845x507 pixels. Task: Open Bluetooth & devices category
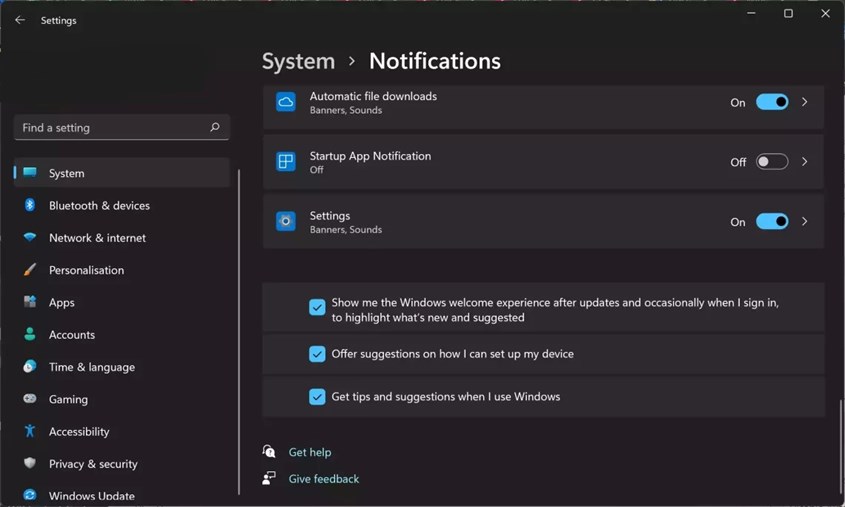click(x=122, y=205)
